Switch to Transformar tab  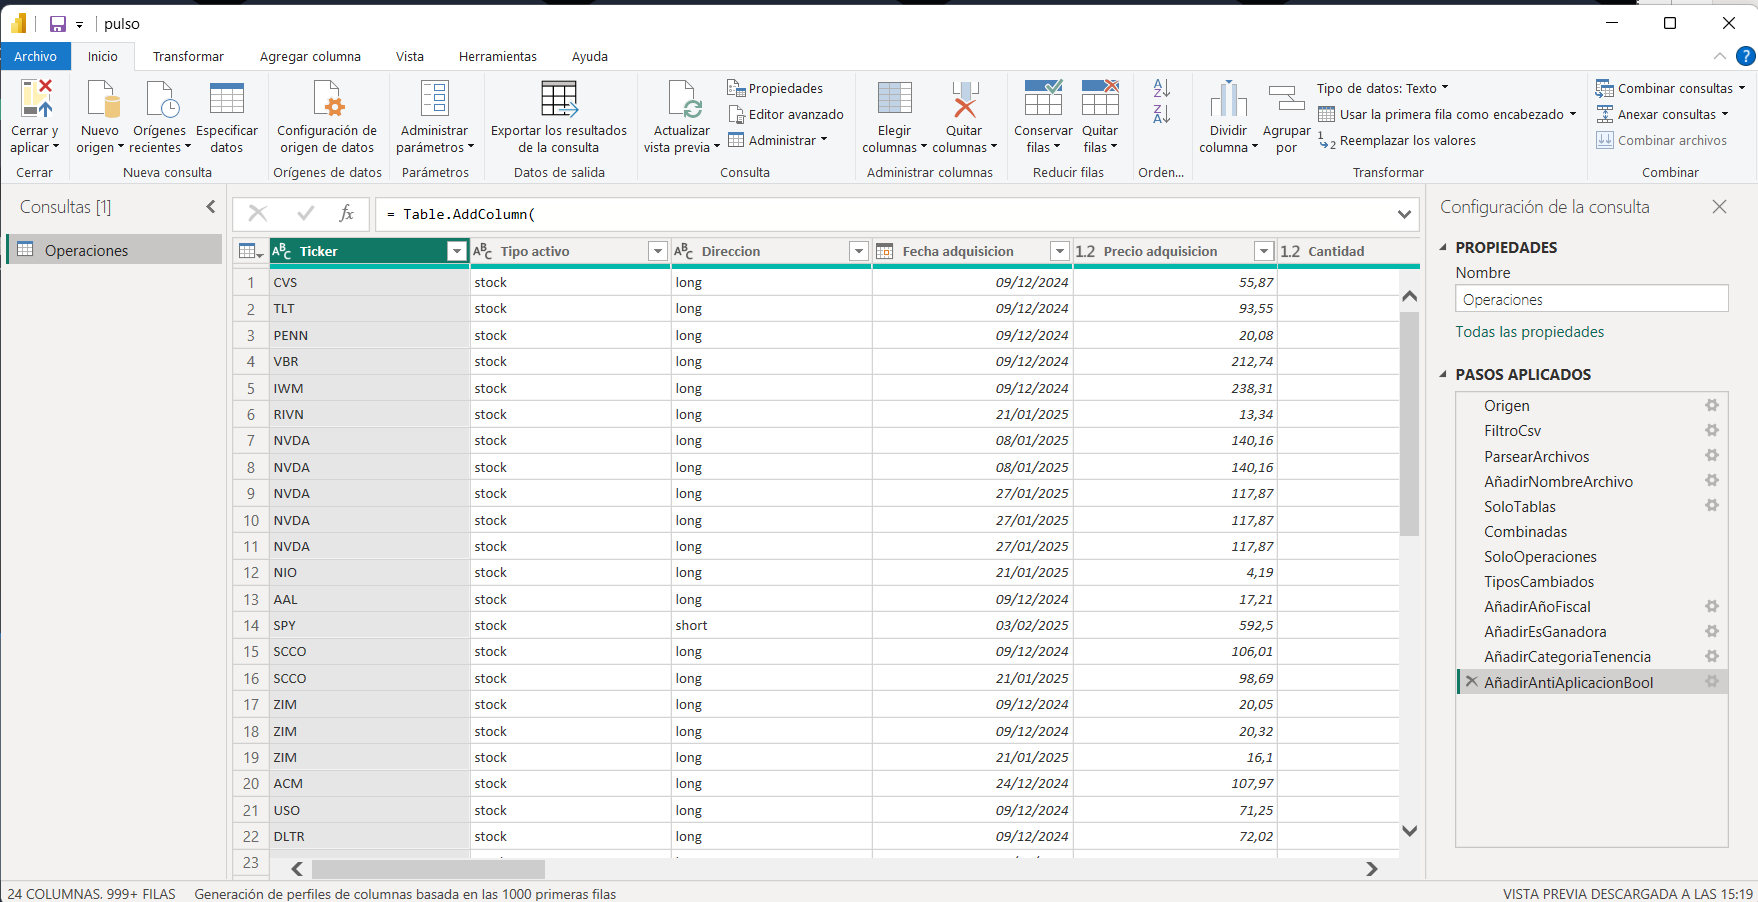[188, 56]
